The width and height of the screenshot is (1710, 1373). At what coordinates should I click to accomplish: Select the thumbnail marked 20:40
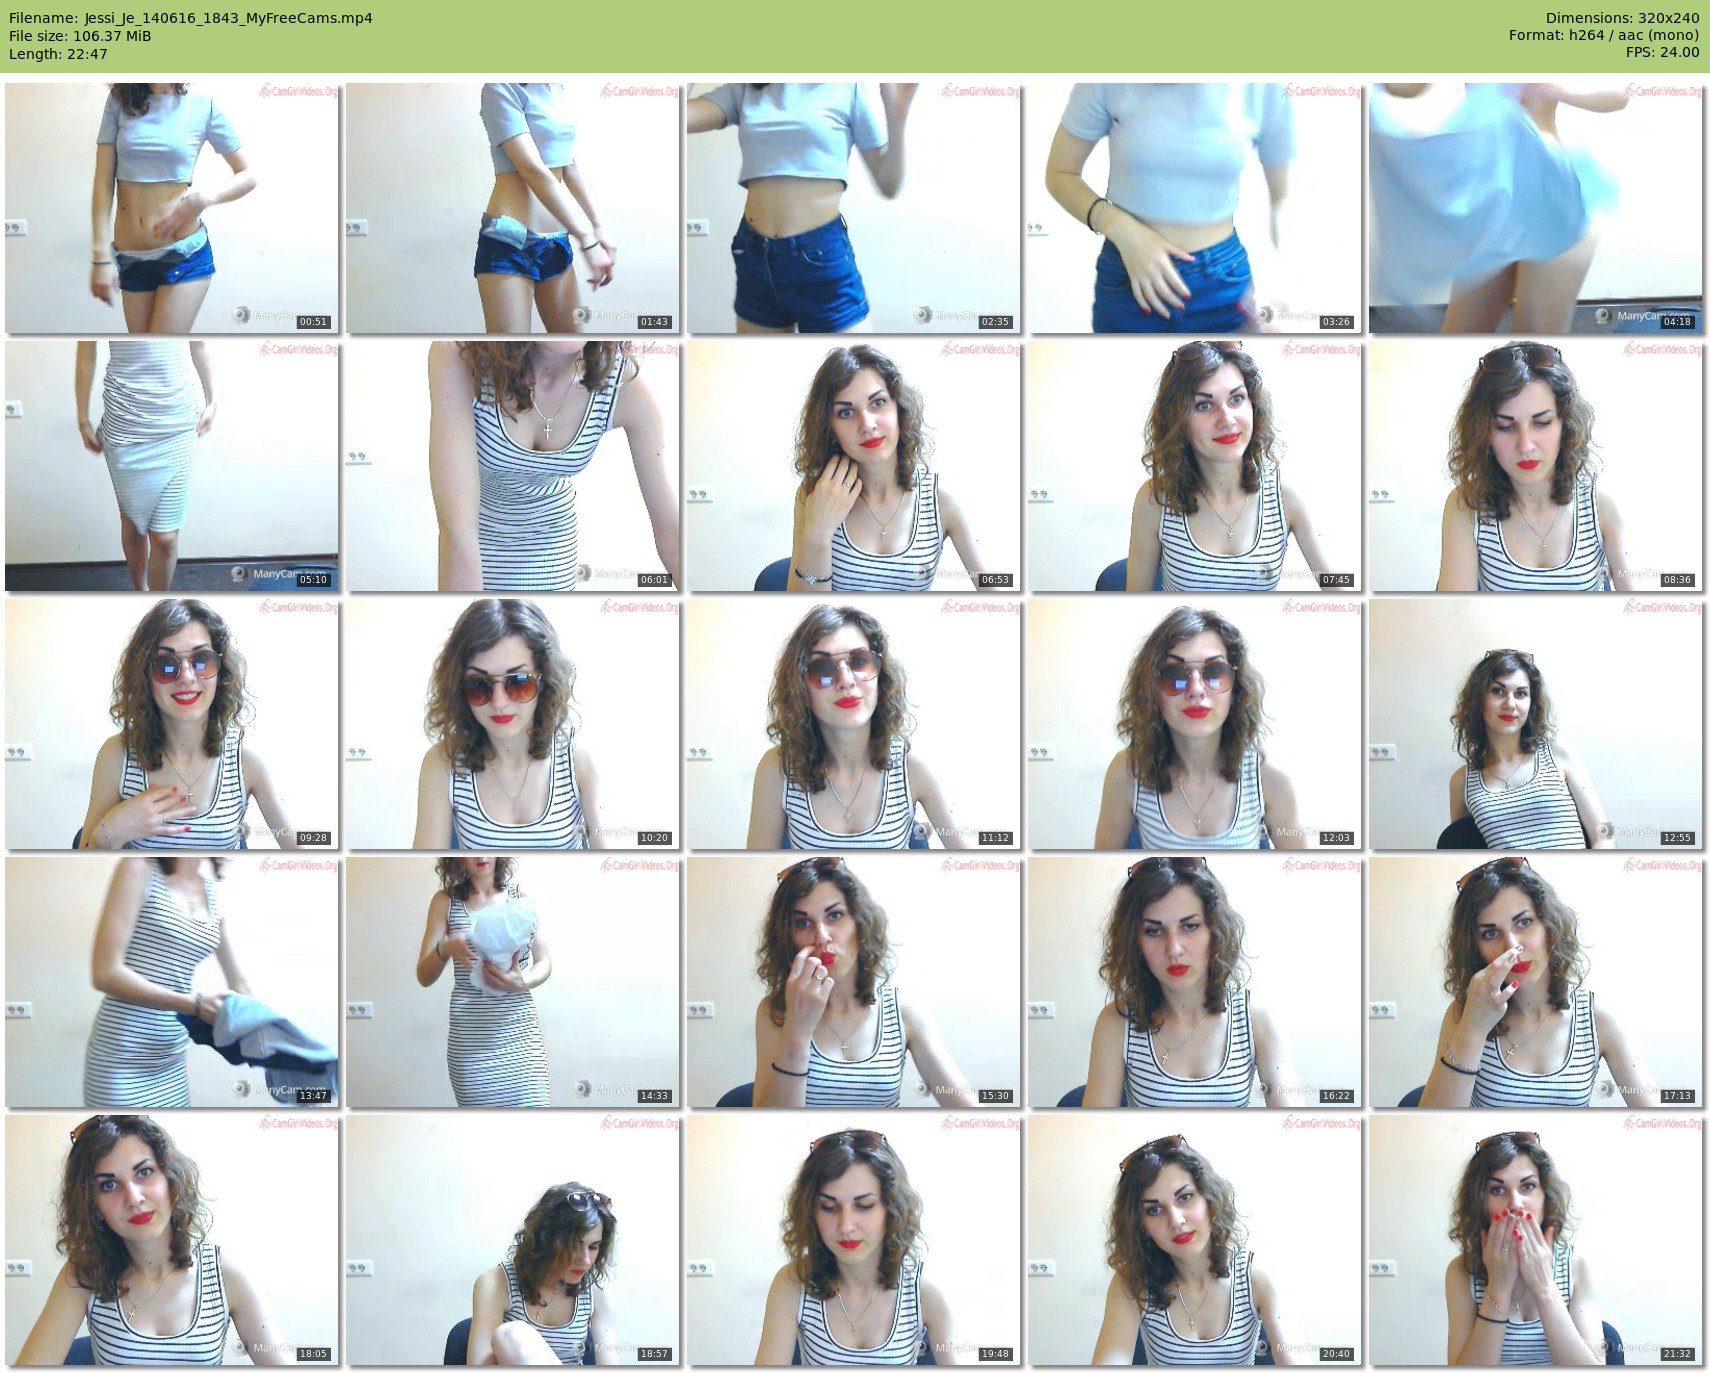(1195, 1240)
